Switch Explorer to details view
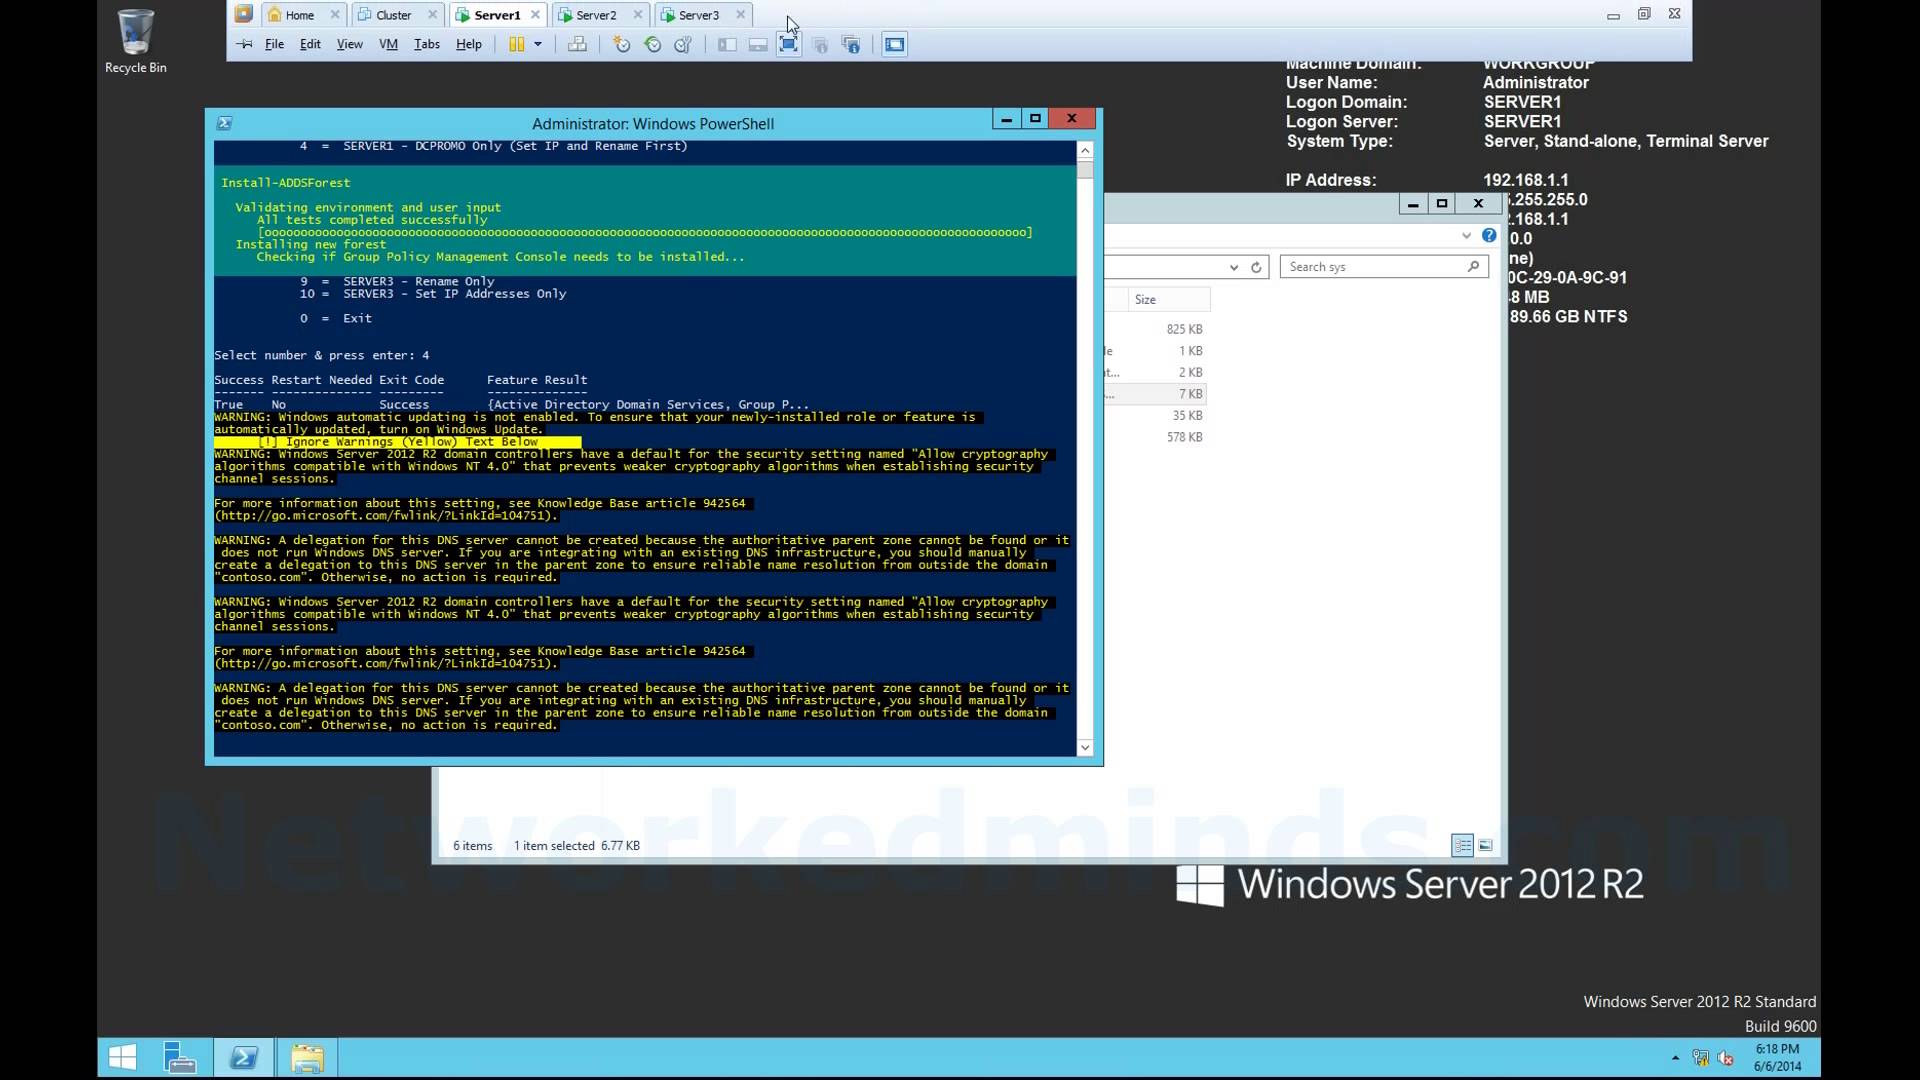The image size is (1920, 1080). pos(1463,846)
